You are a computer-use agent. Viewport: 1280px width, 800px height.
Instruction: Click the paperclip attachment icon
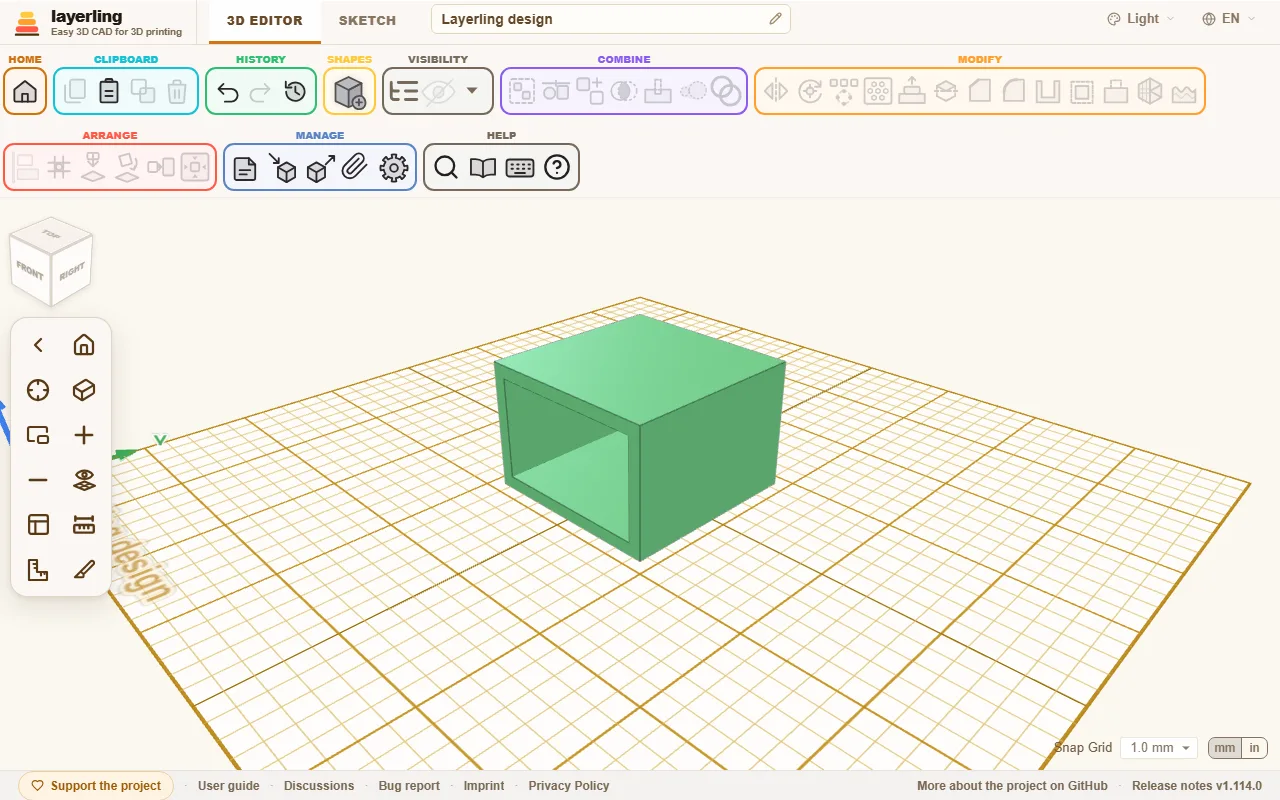(x=354, y=168)
